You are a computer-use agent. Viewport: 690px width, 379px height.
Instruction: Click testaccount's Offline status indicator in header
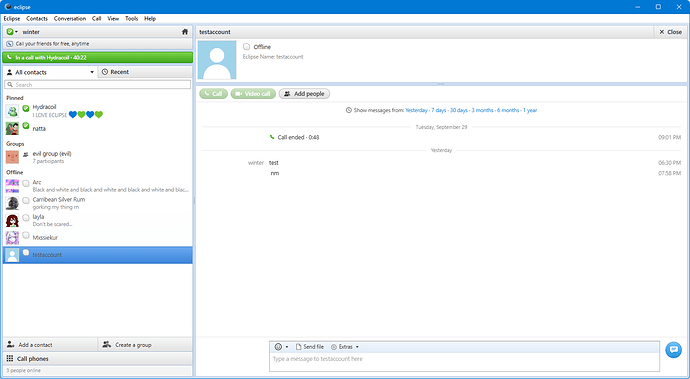[x=246, y=47]
